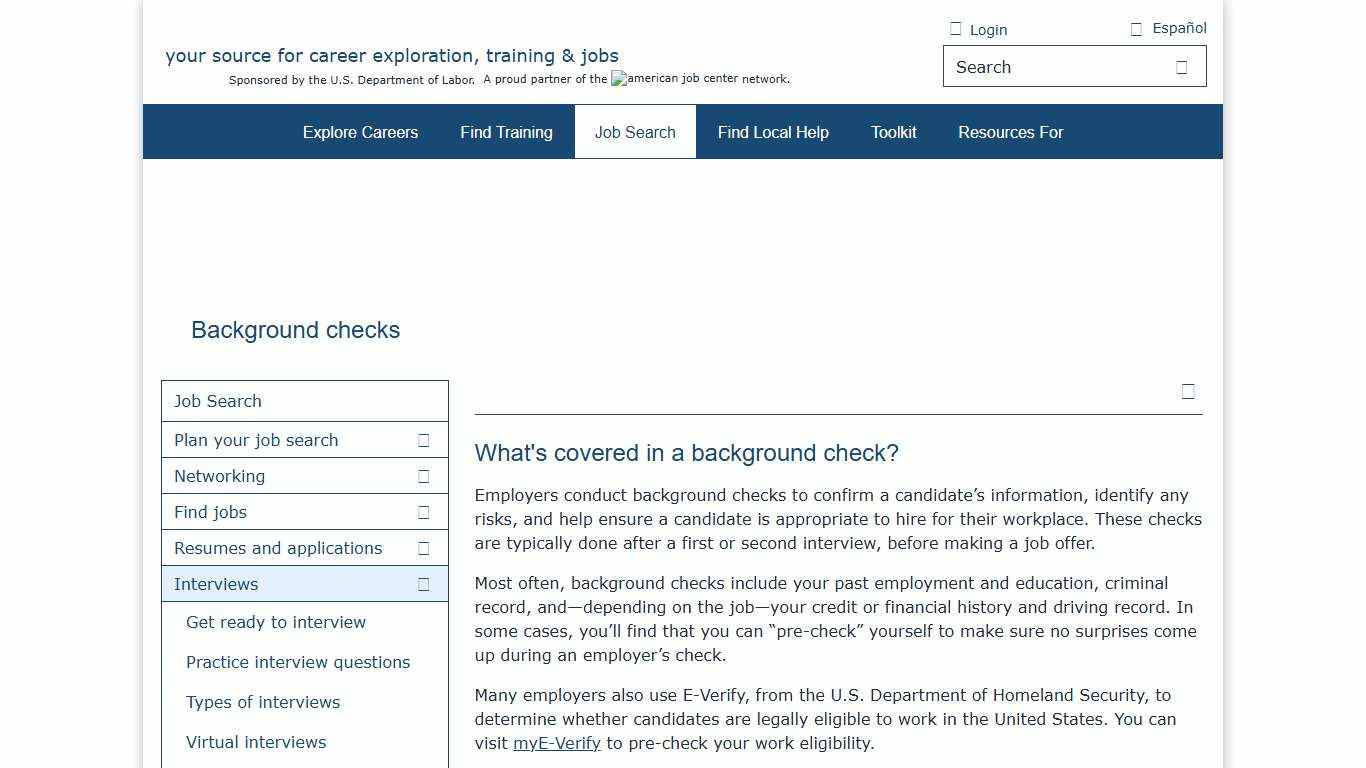Viewport: 1366px width, 768px height.
Task: Expand the Networking section
Action: pyautogui.click(x=422, y=476)
